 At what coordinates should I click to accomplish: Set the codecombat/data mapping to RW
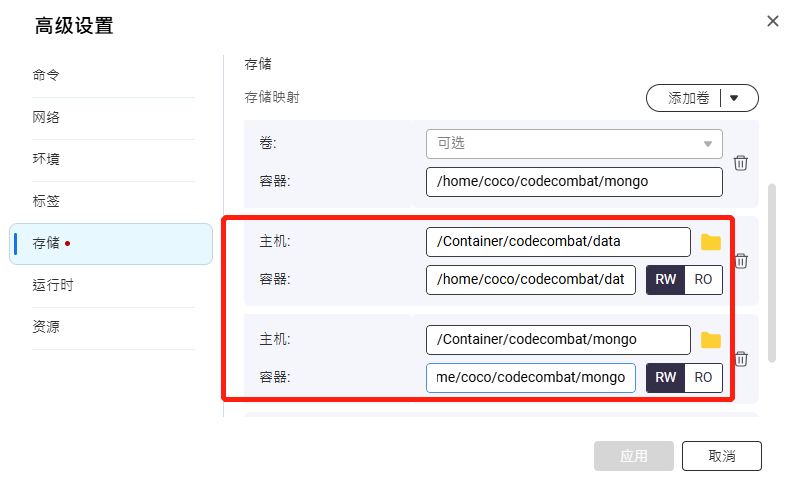coord(665,280)
